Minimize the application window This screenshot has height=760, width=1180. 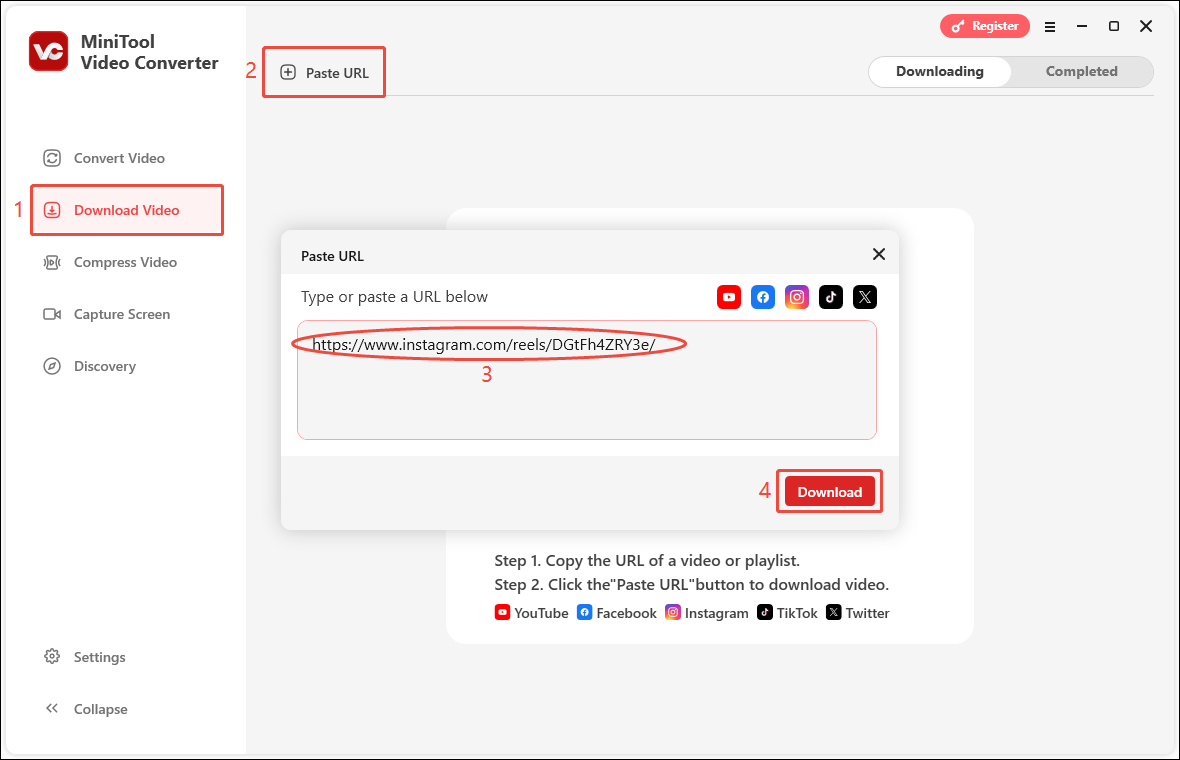tap(1081, 26)
